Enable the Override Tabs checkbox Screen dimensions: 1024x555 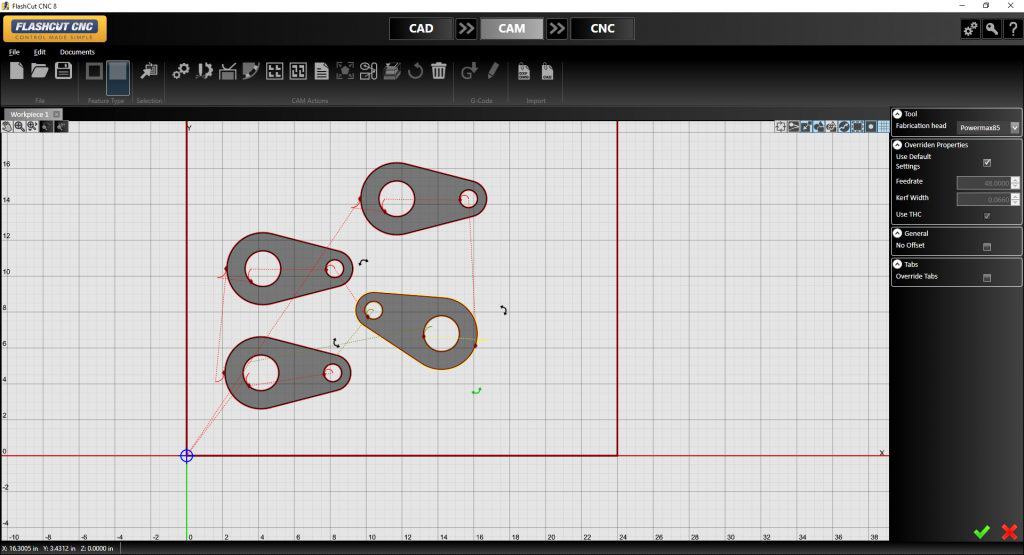(x=987, y=277)
